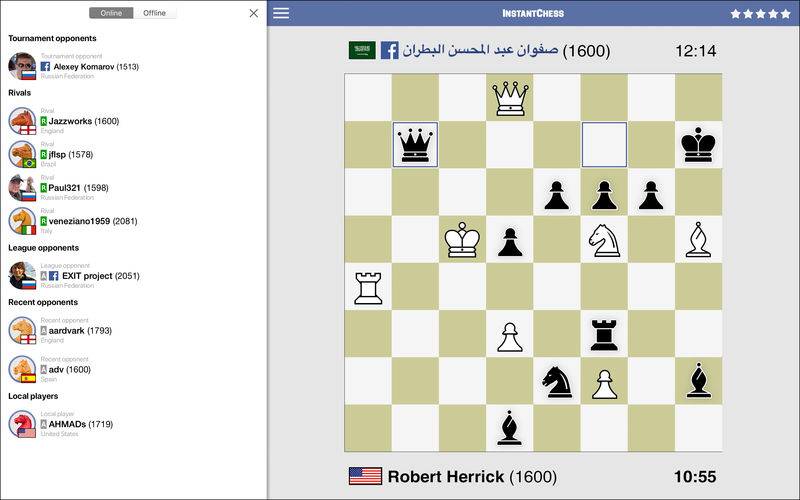The image size is (800, 500).
Task: Click the white king piece
Action: click(462, 241)
